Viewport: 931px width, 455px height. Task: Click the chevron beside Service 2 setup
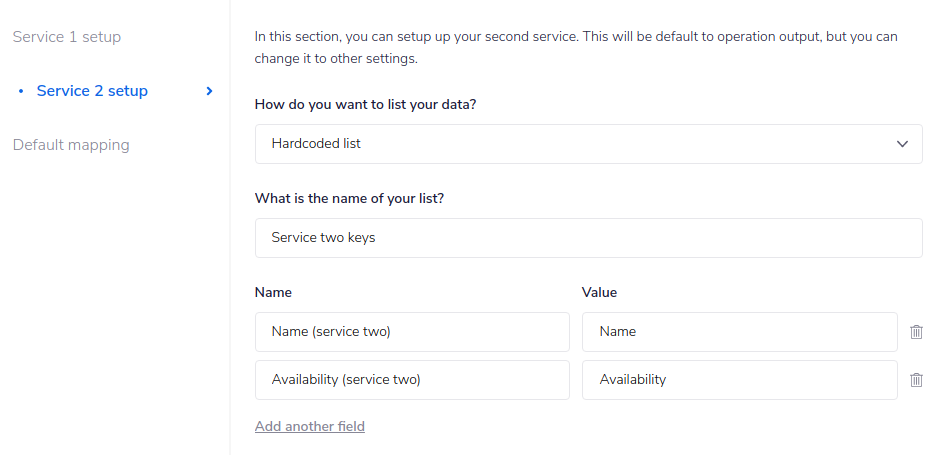coord(209,91)
